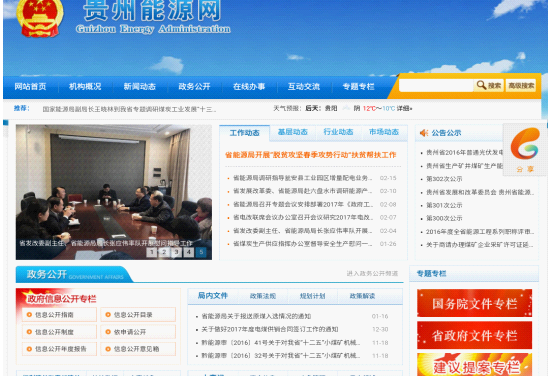Click the magnifier 搜索 search button
Viewport: 549px width, 377px height.
coord(489,85)
